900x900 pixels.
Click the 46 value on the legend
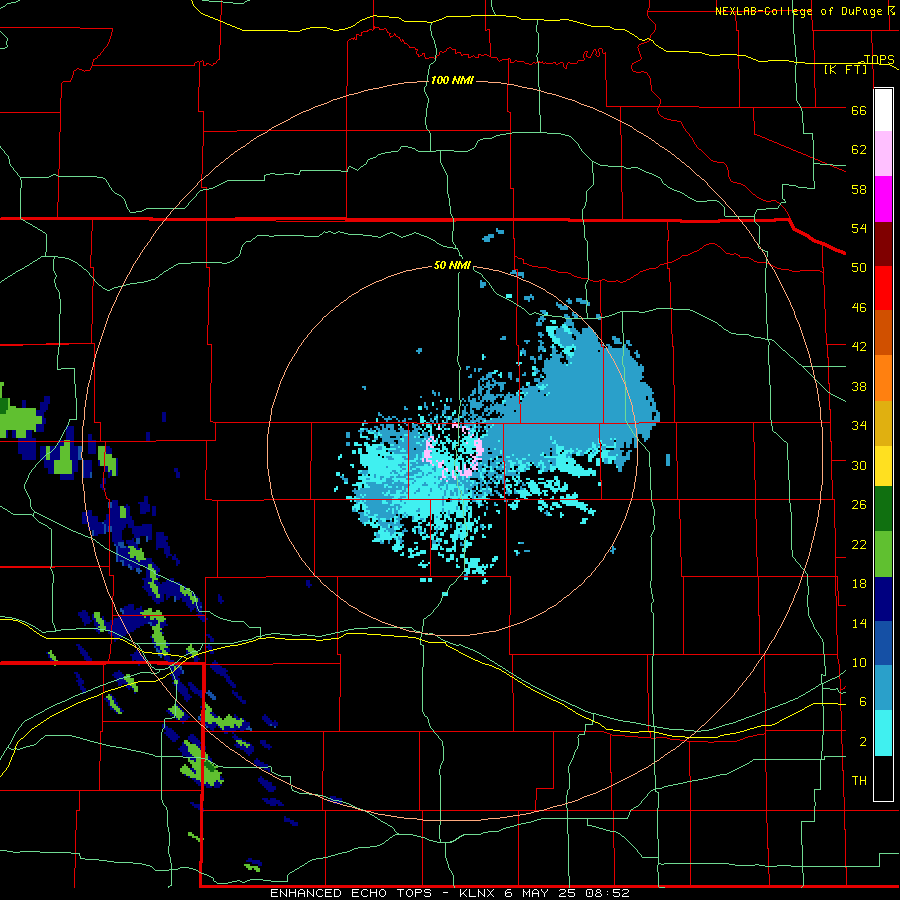(x=859, y=307)
